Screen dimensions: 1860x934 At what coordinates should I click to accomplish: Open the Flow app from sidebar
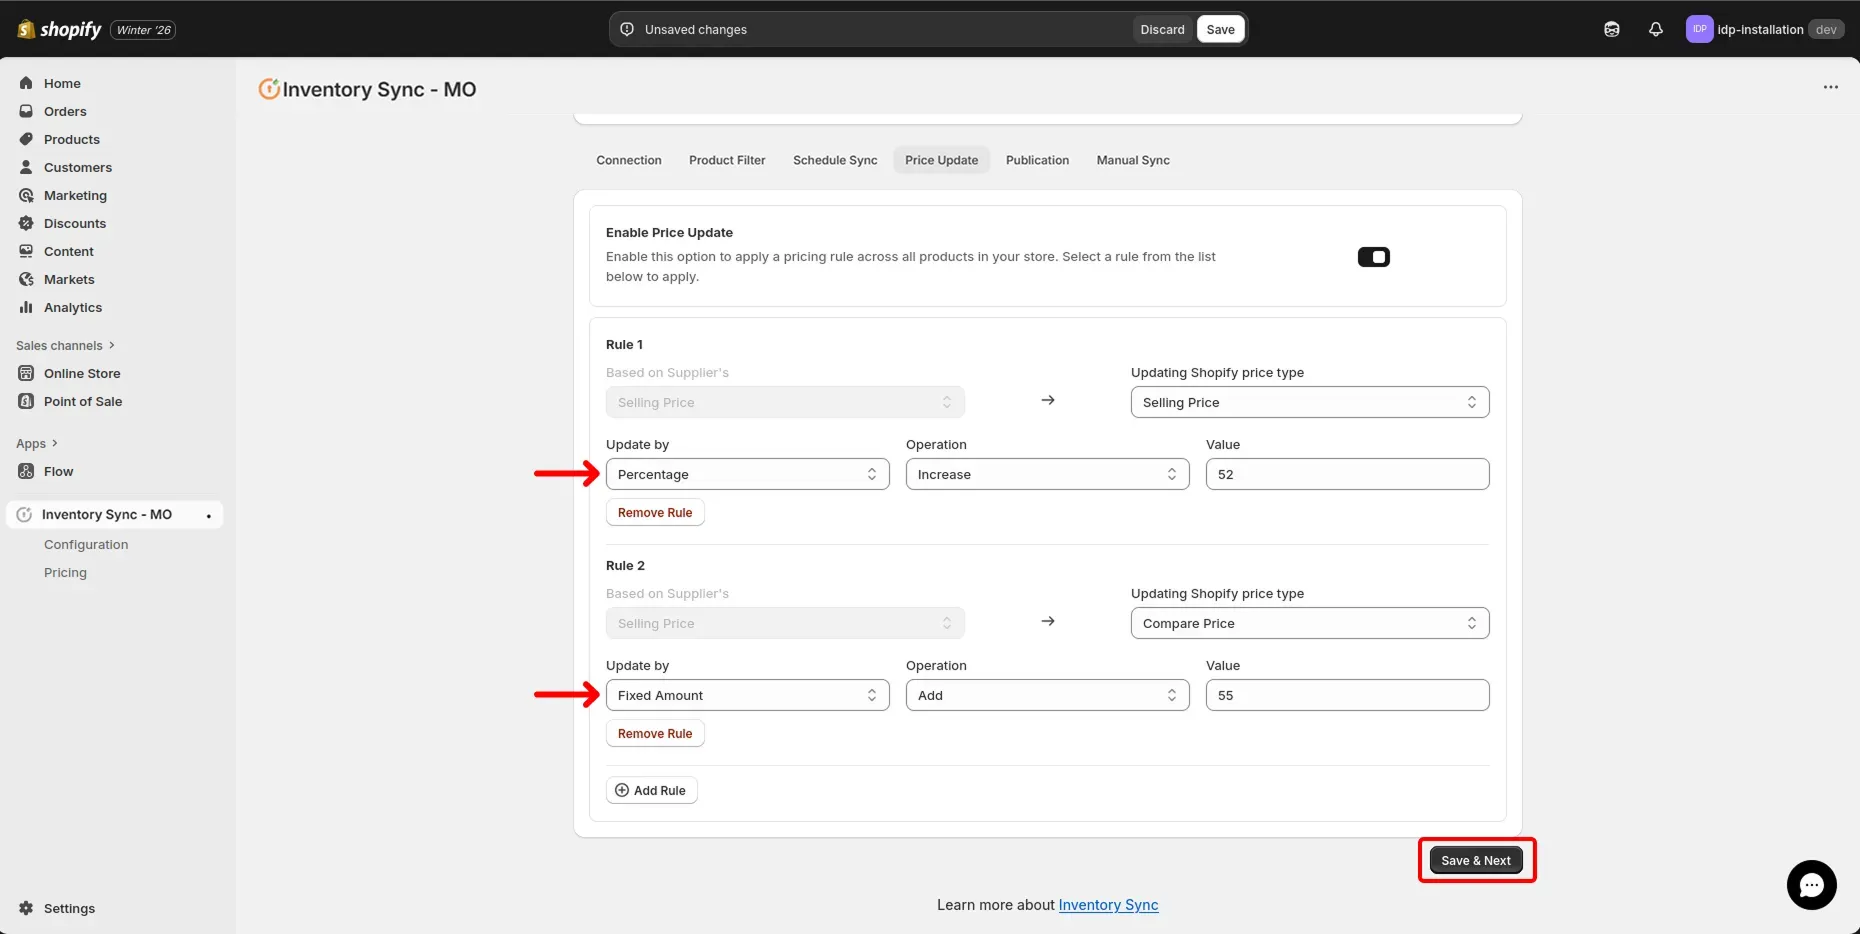tap(58, 471)
